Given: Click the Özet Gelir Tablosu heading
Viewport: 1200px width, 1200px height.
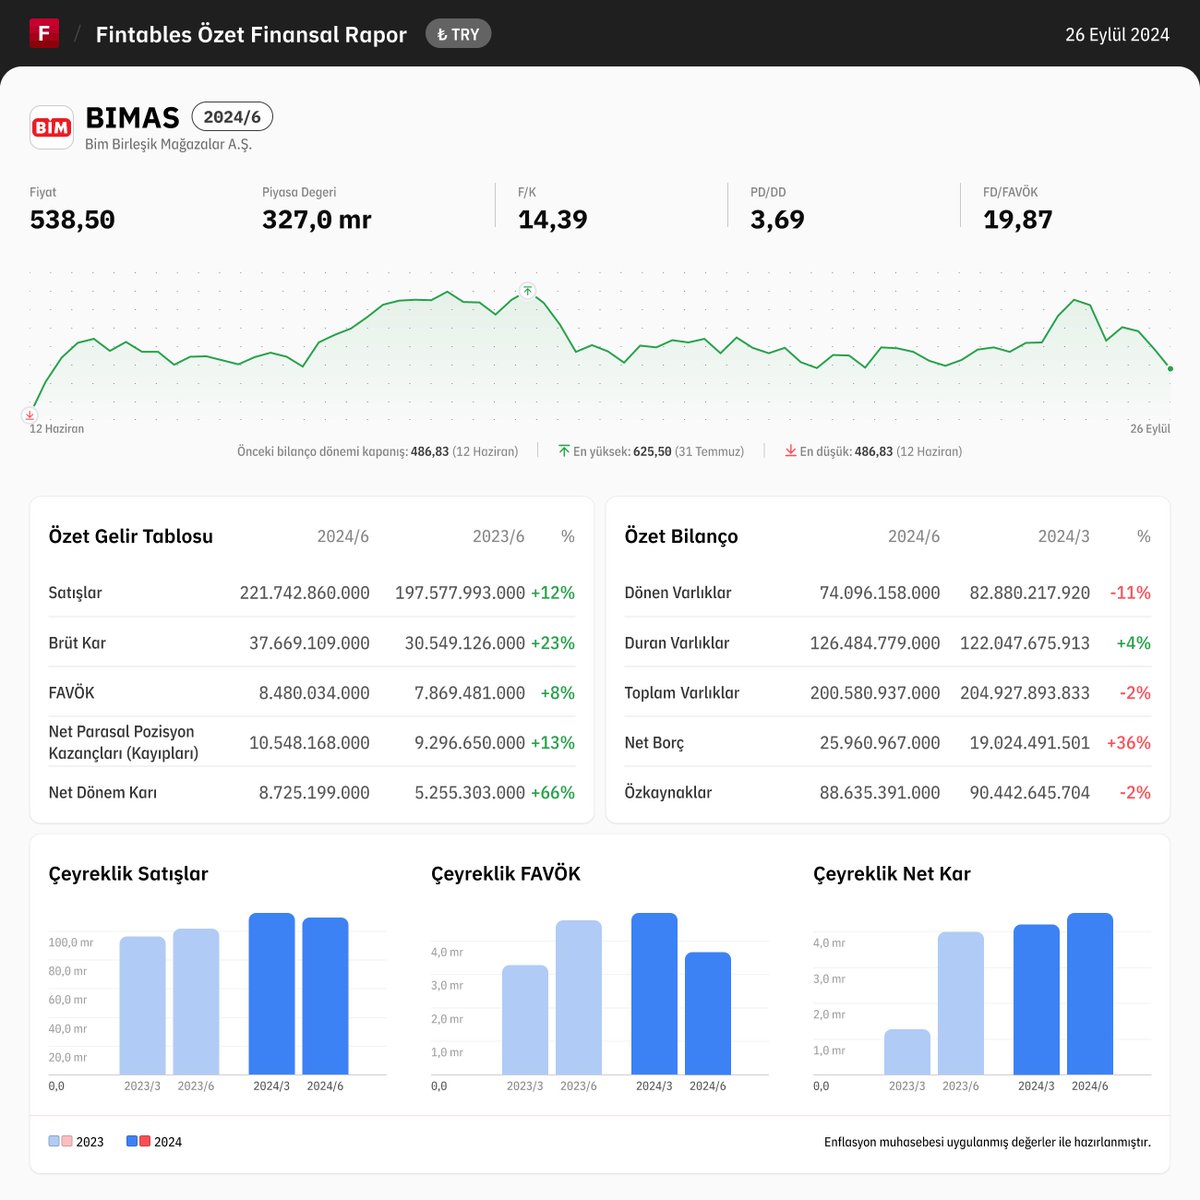Looking at the screenshot, I should [131, 536].
